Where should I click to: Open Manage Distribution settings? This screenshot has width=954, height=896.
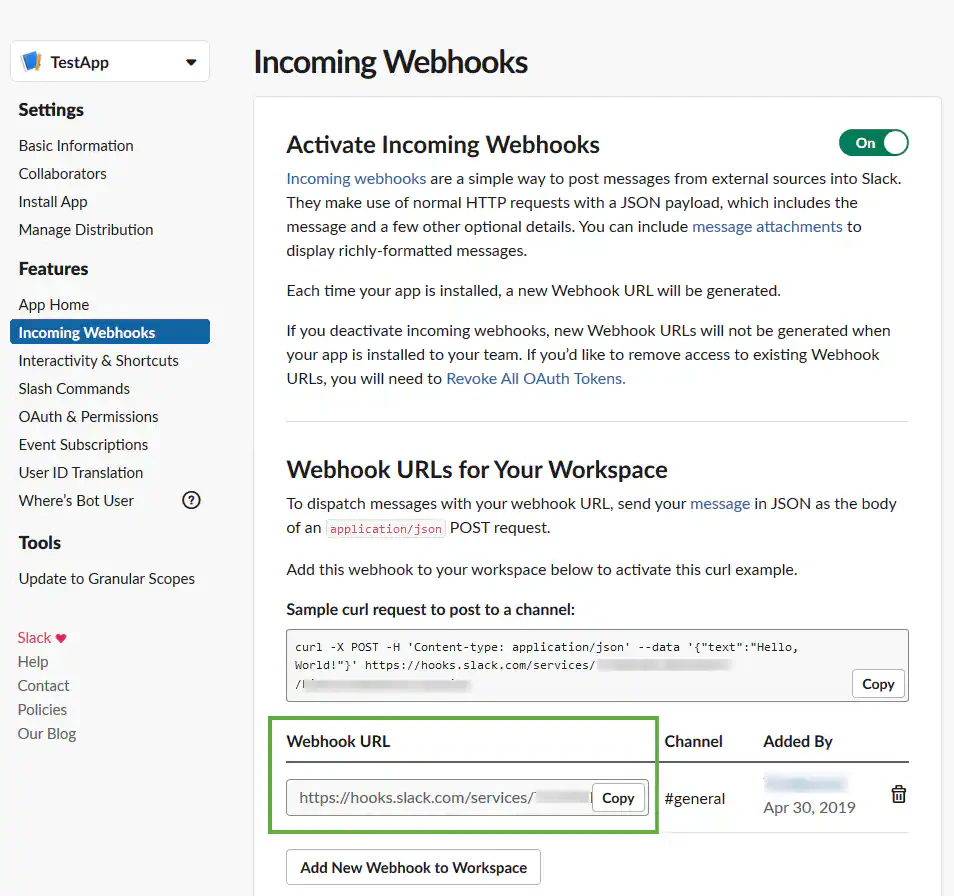(86, 230)
